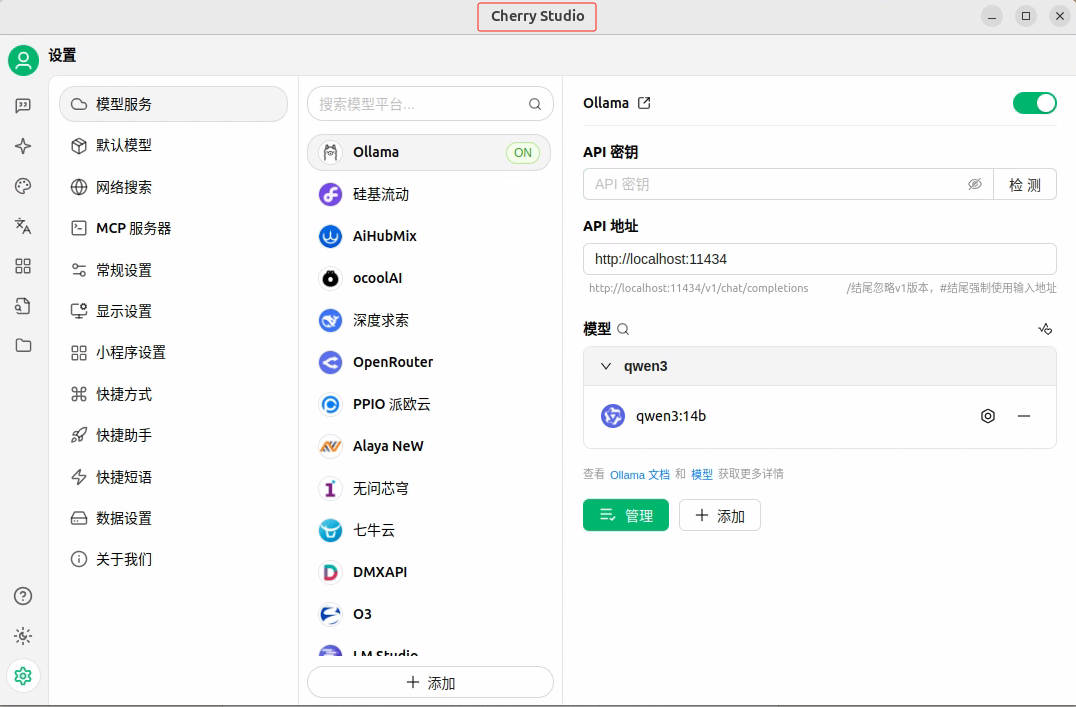This screenshot has height=707, width=1076.
Task: Select the PPIO 派欧云 provider
Action: (429, 404)
